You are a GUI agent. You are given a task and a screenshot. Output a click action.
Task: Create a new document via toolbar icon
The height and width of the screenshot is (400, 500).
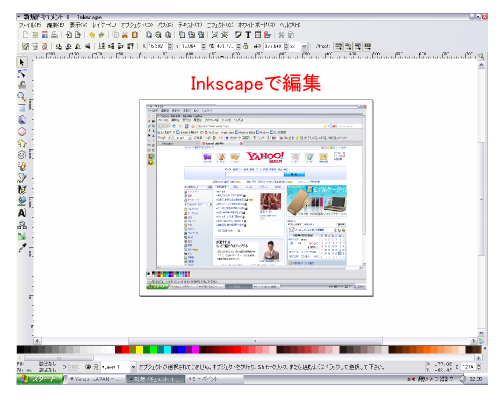point(25,35)
